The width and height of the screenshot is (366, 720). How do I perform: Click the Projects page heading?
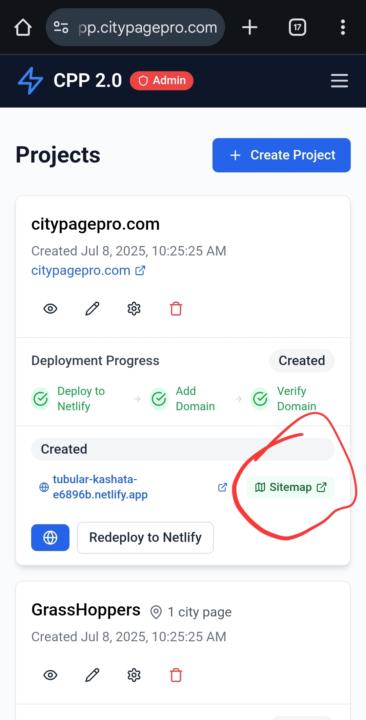pyautogui.click(x=58, y=155)
